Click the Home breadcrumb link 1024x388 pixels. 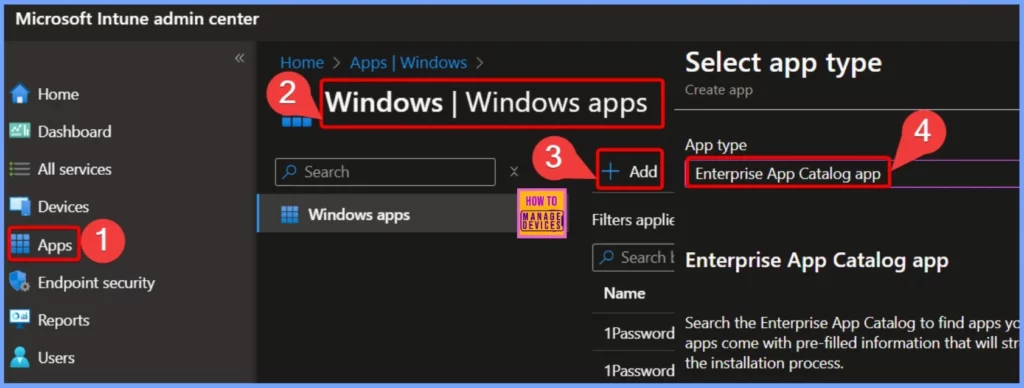pyautogui.click(x=302, y=63)
